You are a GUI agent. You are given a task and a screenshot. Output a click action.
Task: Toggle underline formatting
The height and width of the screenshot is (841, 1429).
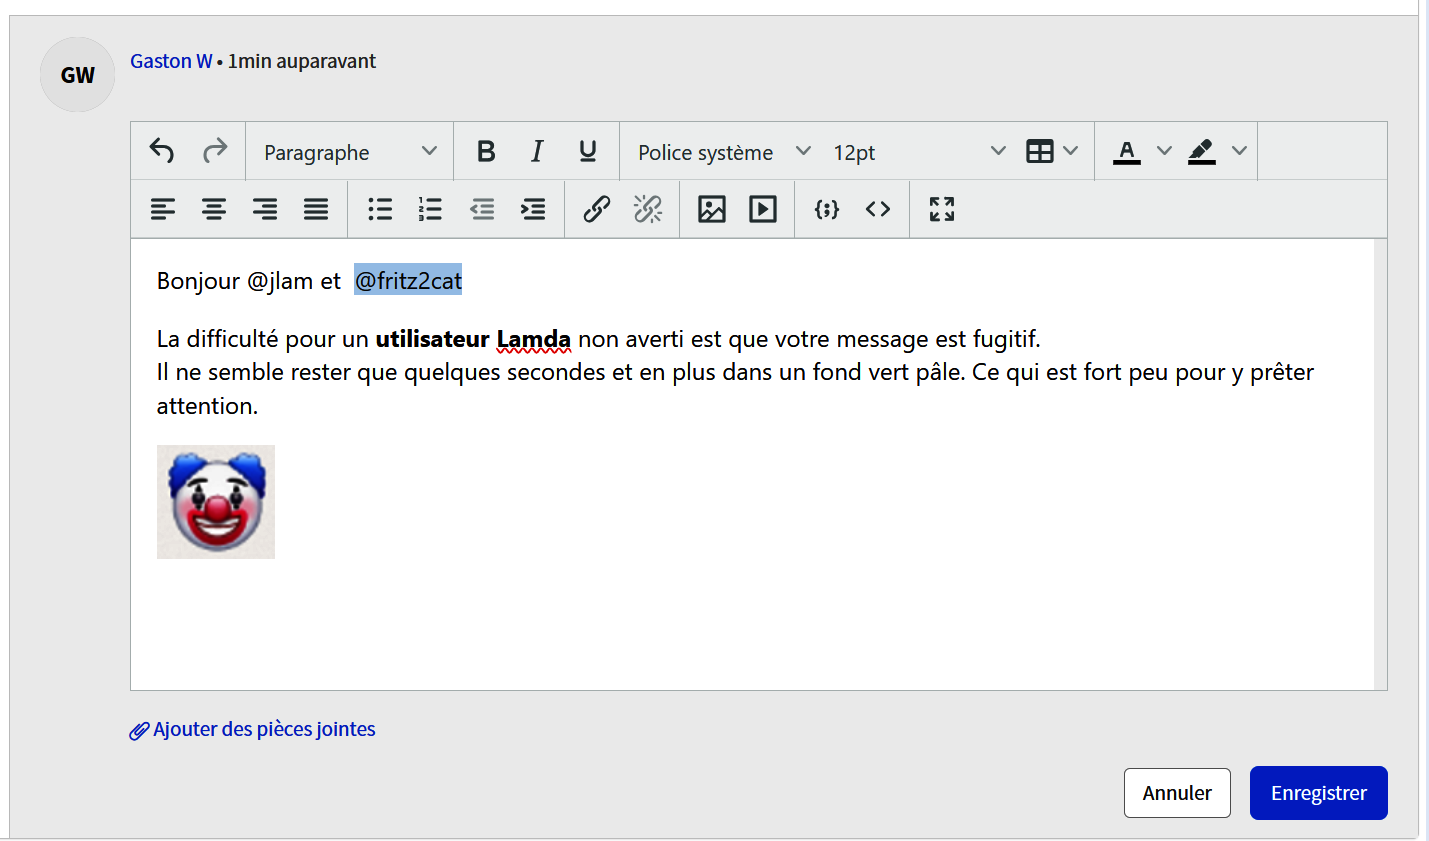coord(588,151)
